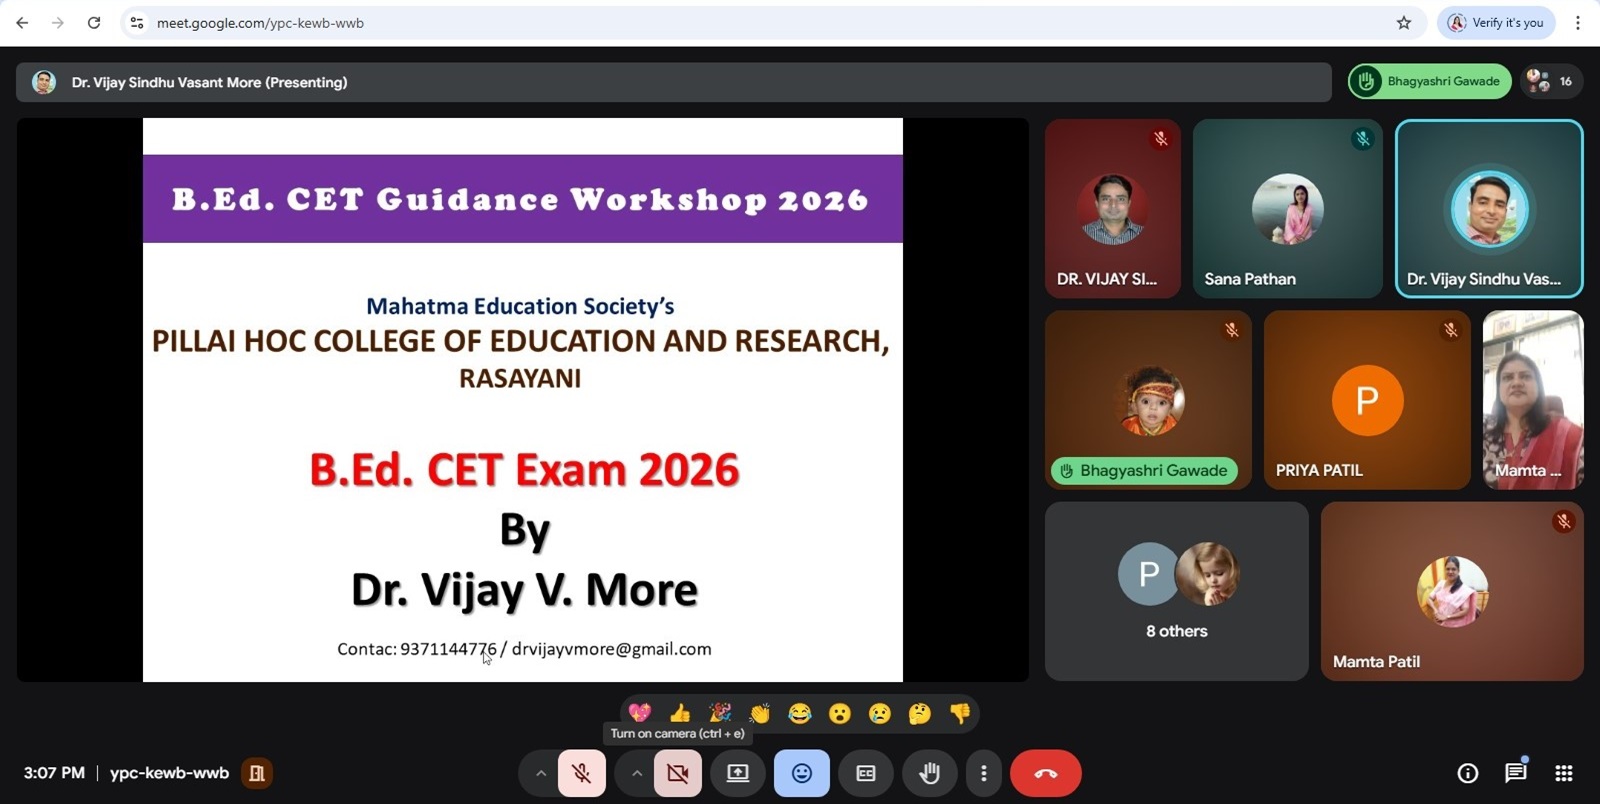The image size is (1600, 804).
Task: Send the clapping hands reaction
Action: (x=760, y=713)
